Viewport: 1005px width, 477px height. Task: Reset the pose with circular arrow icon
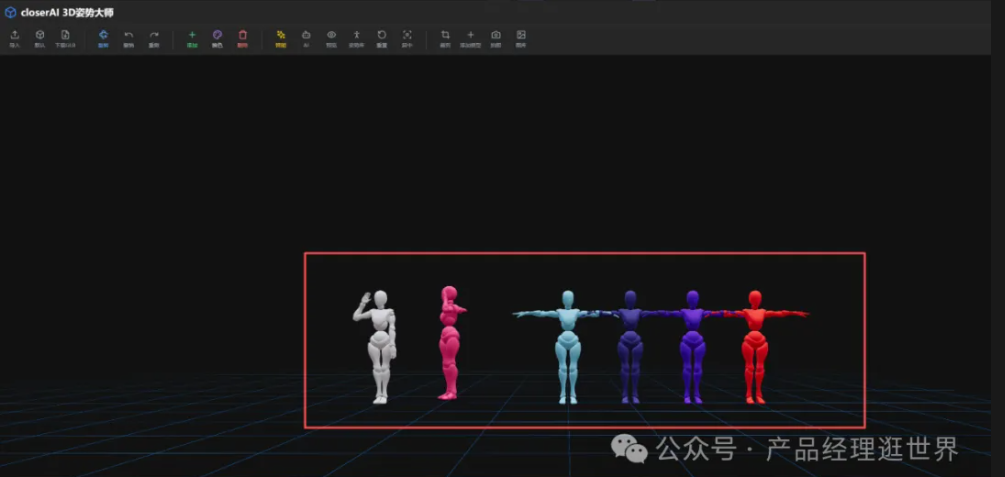(x=382, y=35)
